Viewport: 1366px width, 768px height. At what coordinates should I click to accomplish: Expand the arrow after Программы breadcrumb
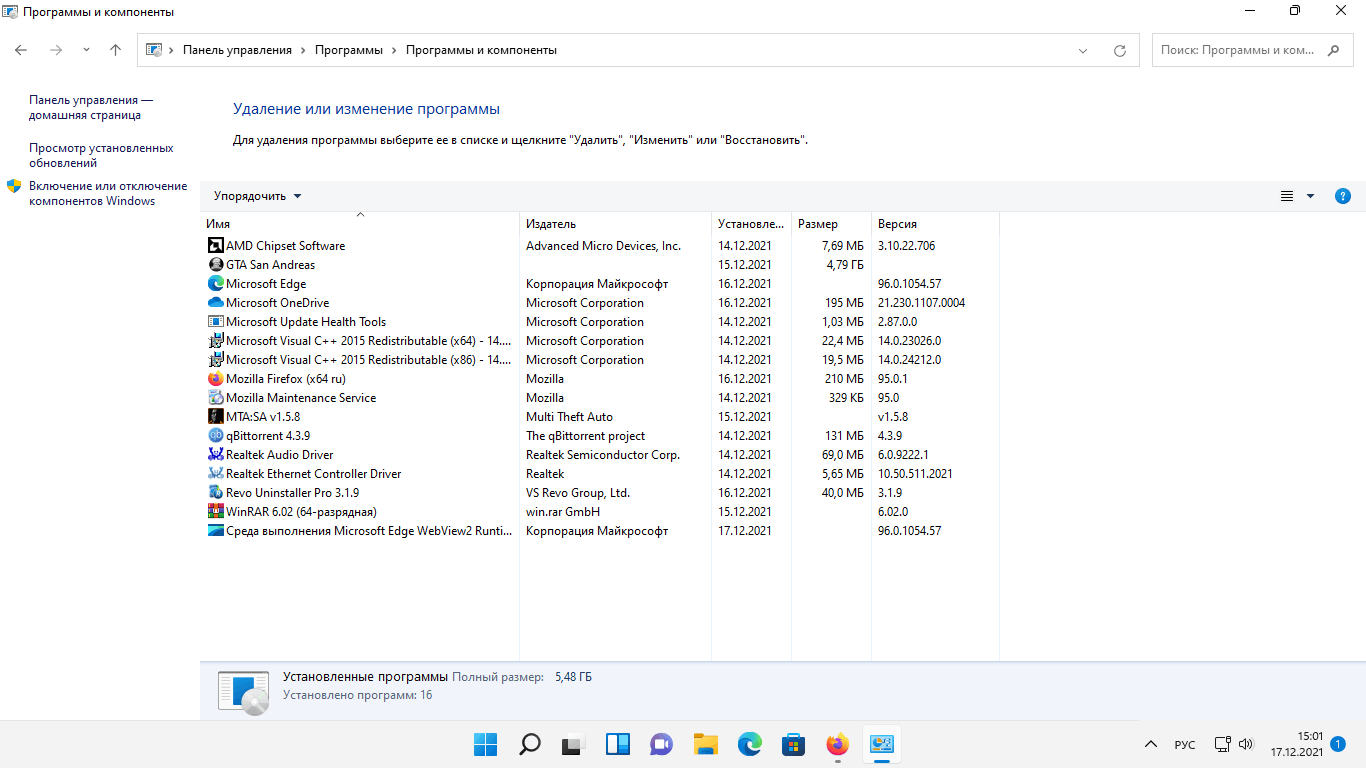pos(394,50)
